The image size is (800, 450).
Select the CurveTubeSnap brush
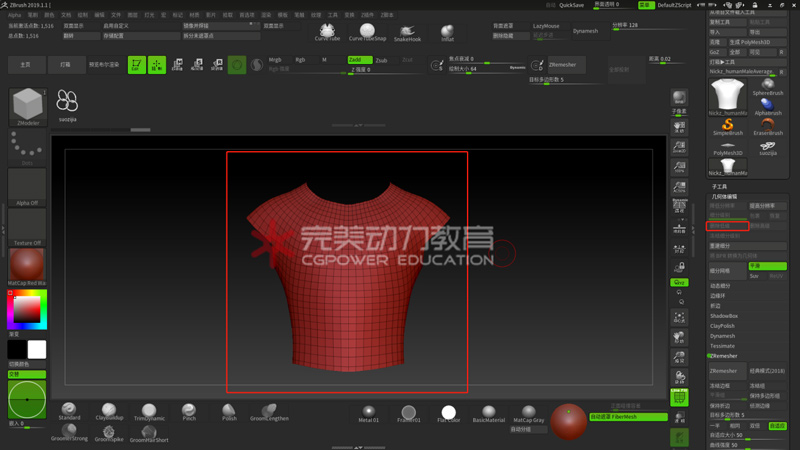[x=367, y=32]
